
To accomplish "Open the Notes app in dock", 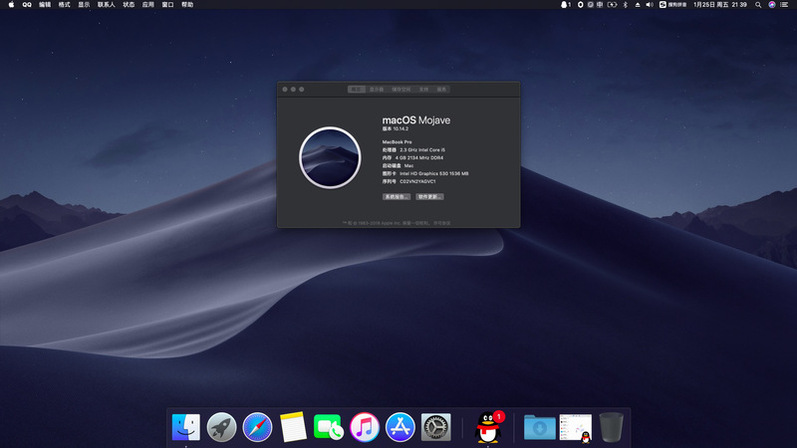I will pyautogui.click(x=292, y=427).
